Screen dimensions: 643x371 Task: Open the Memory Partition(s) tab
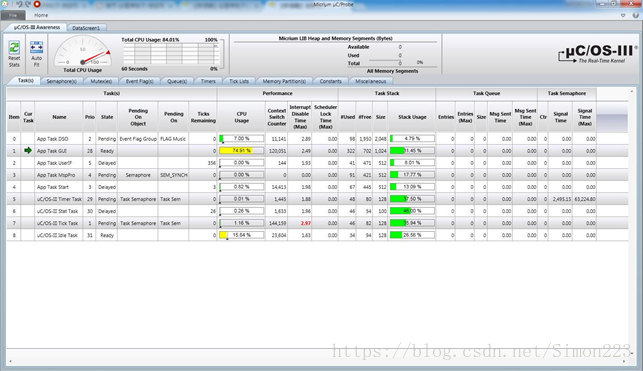[x=284, y=81]
